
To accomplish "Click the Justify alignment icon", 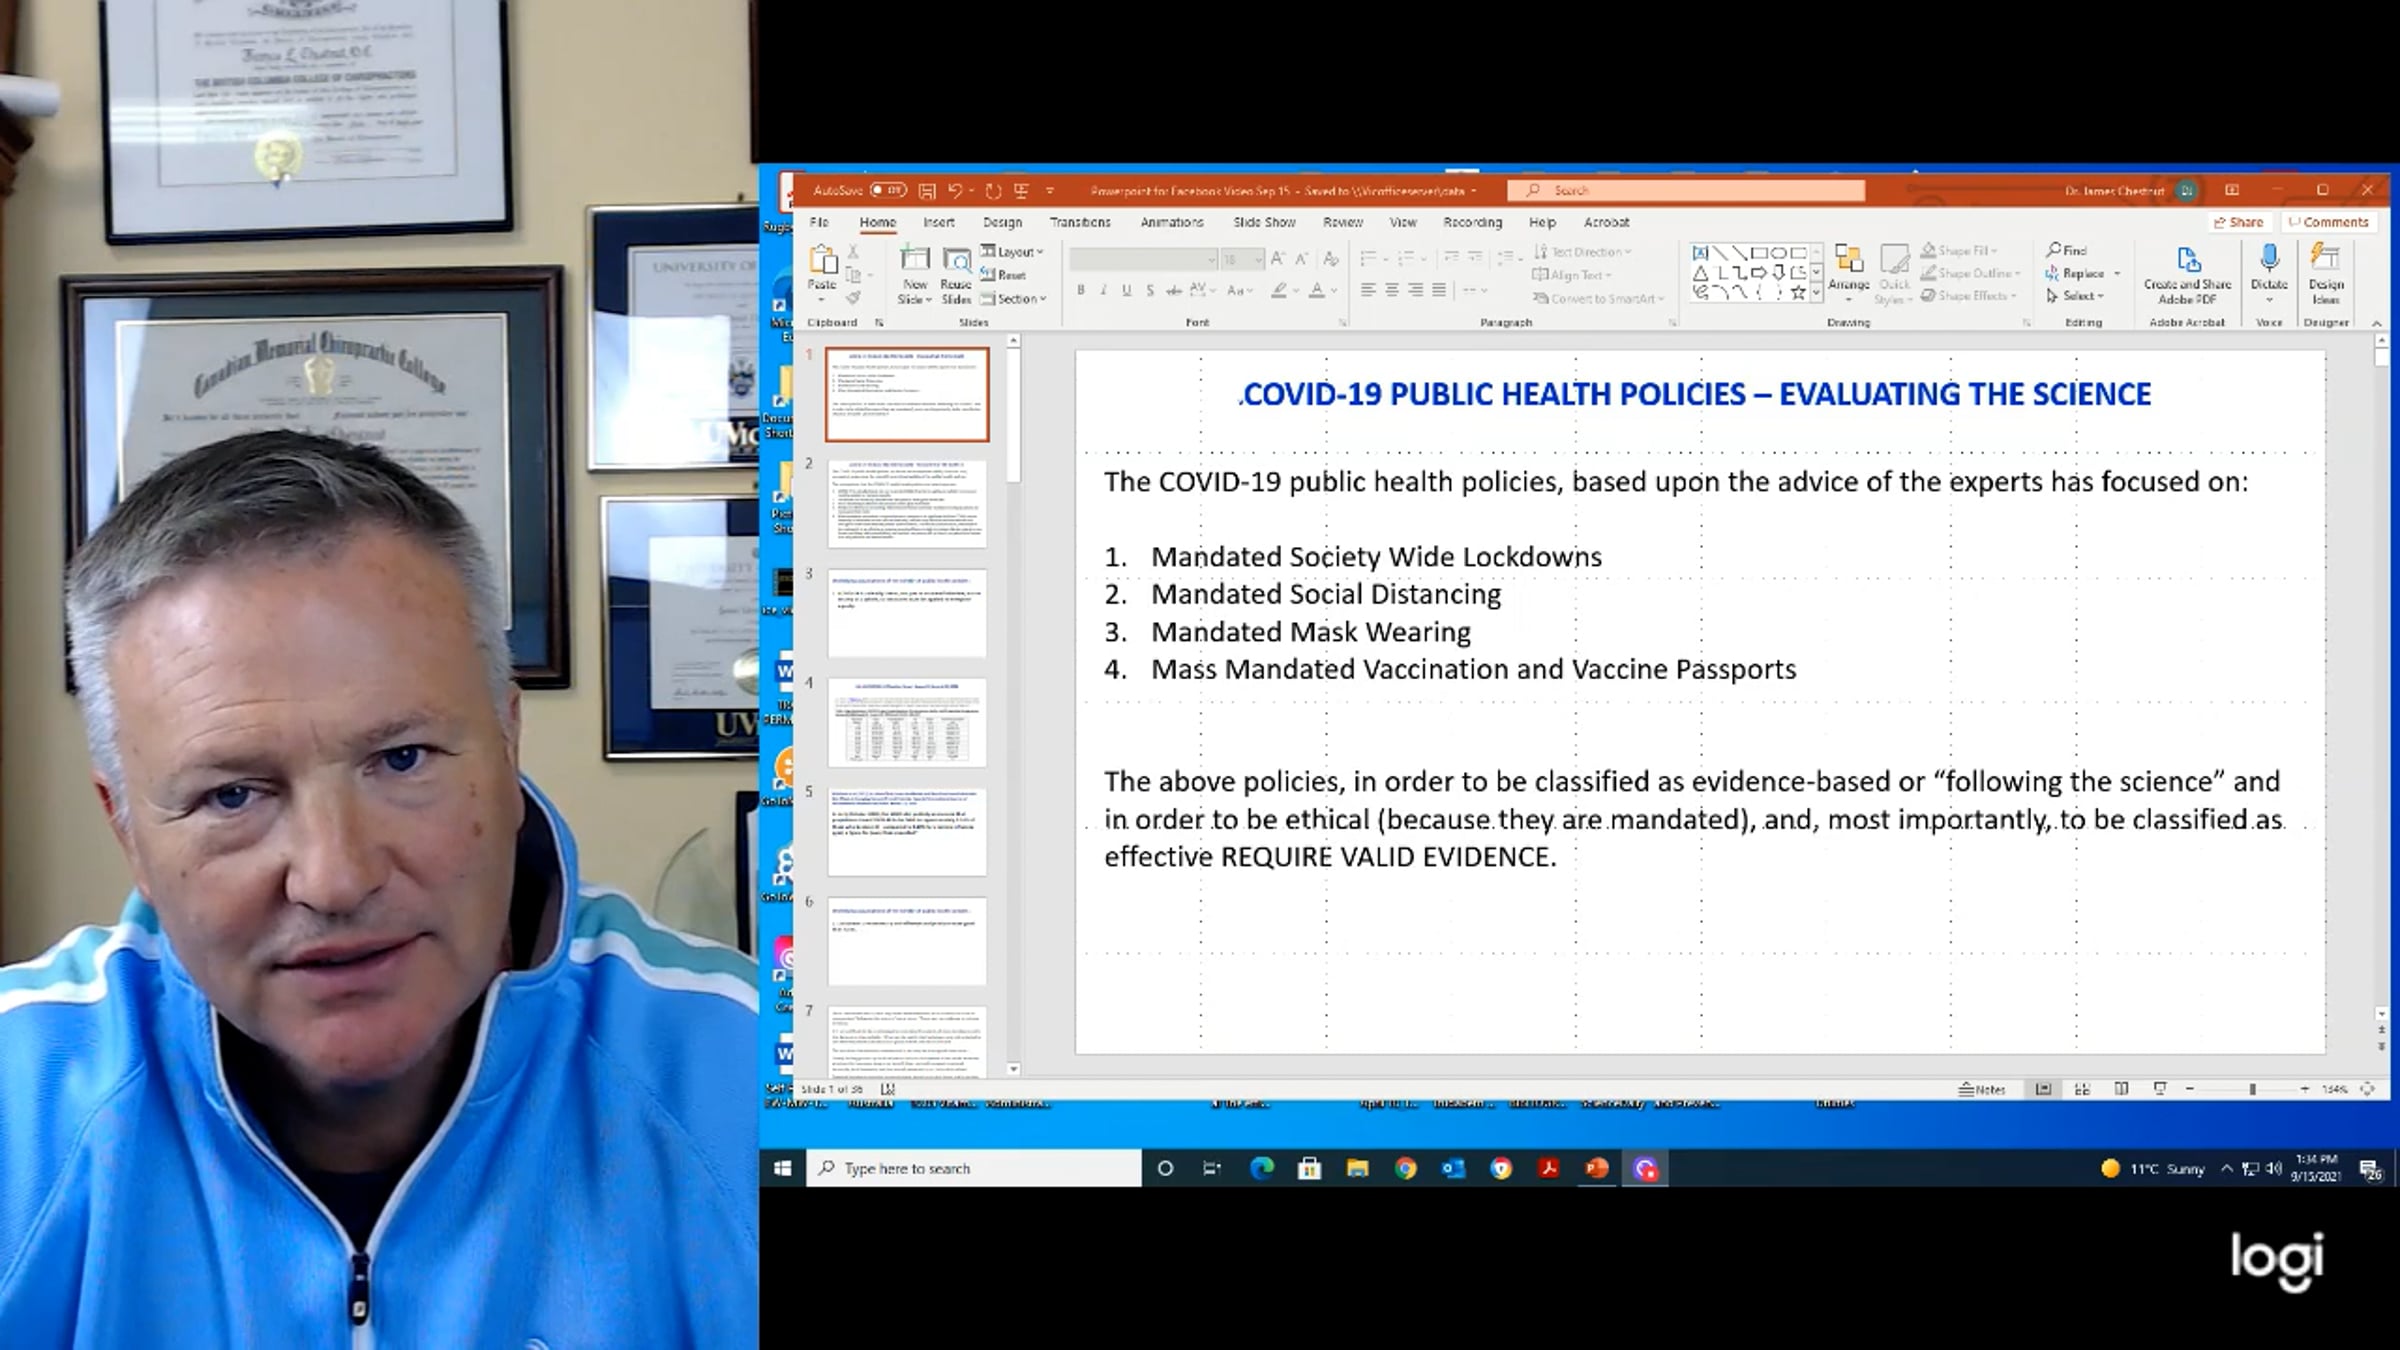I will pos(1439,290).
